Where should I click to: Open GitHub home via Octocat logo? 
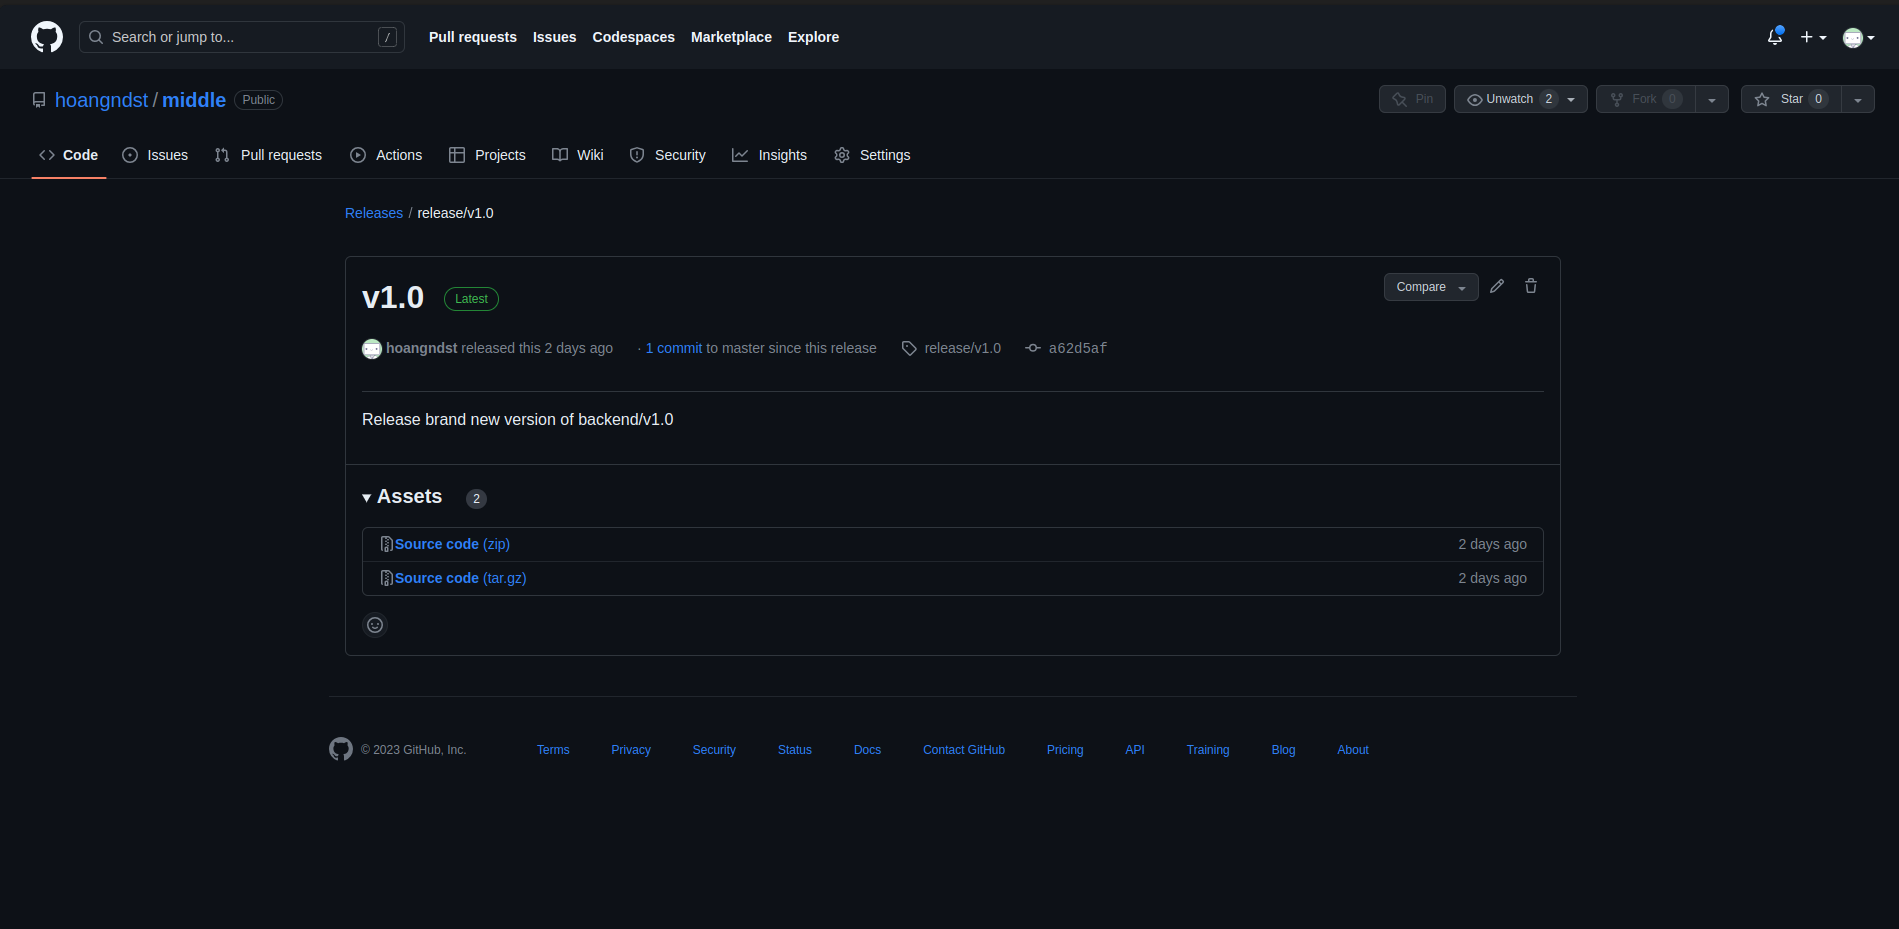(x=47, y=37)
